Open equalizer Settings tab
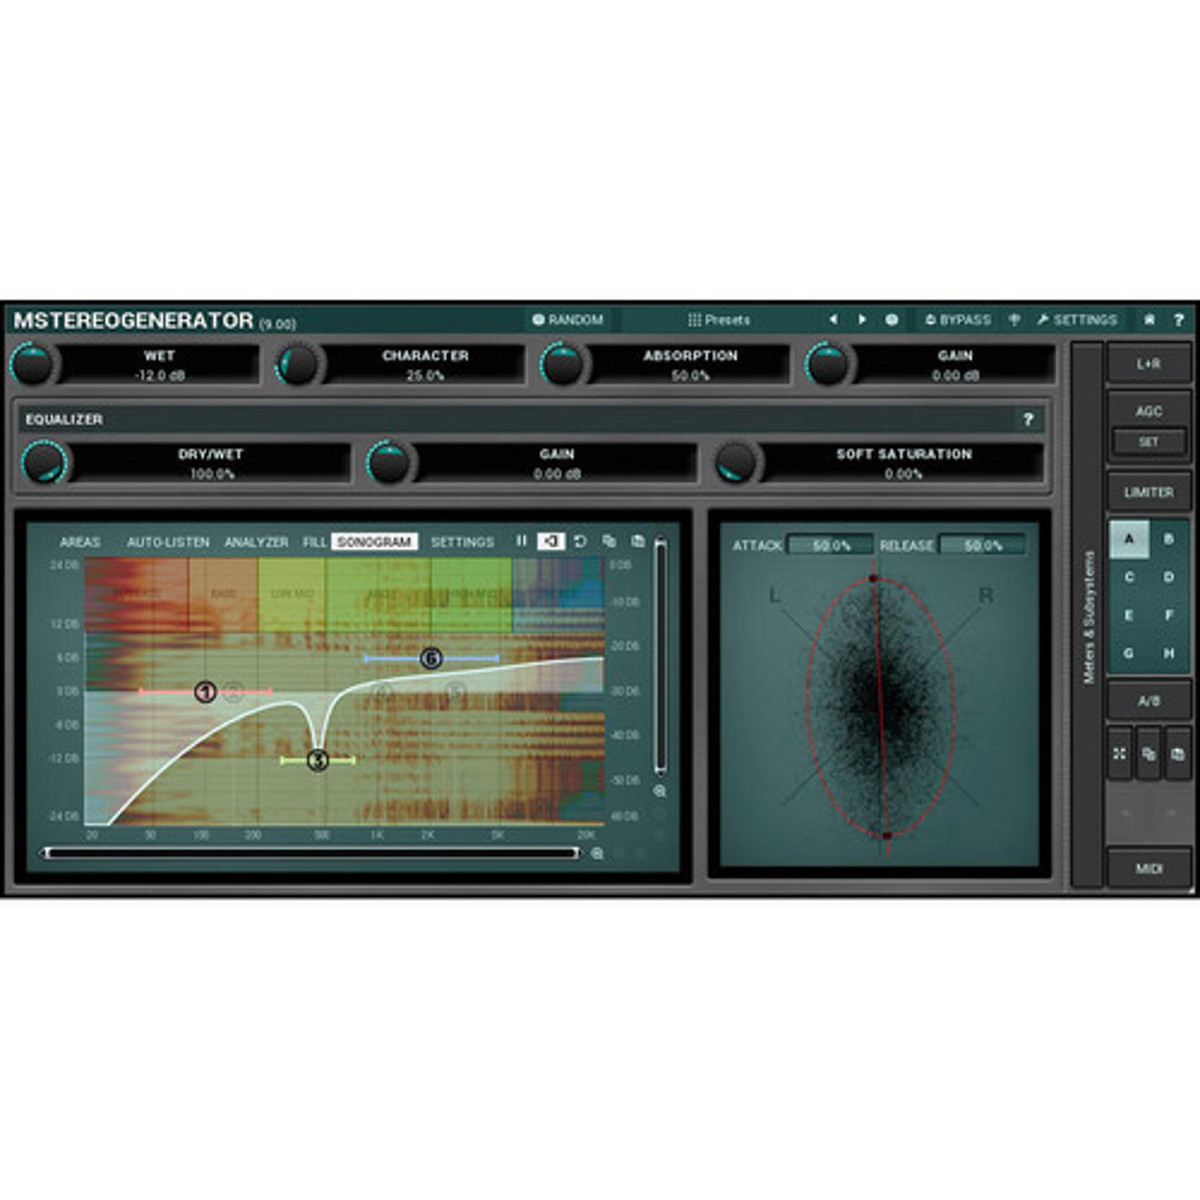The width and height of the screenshot is (1200, 1200). [x=462, y=542]
